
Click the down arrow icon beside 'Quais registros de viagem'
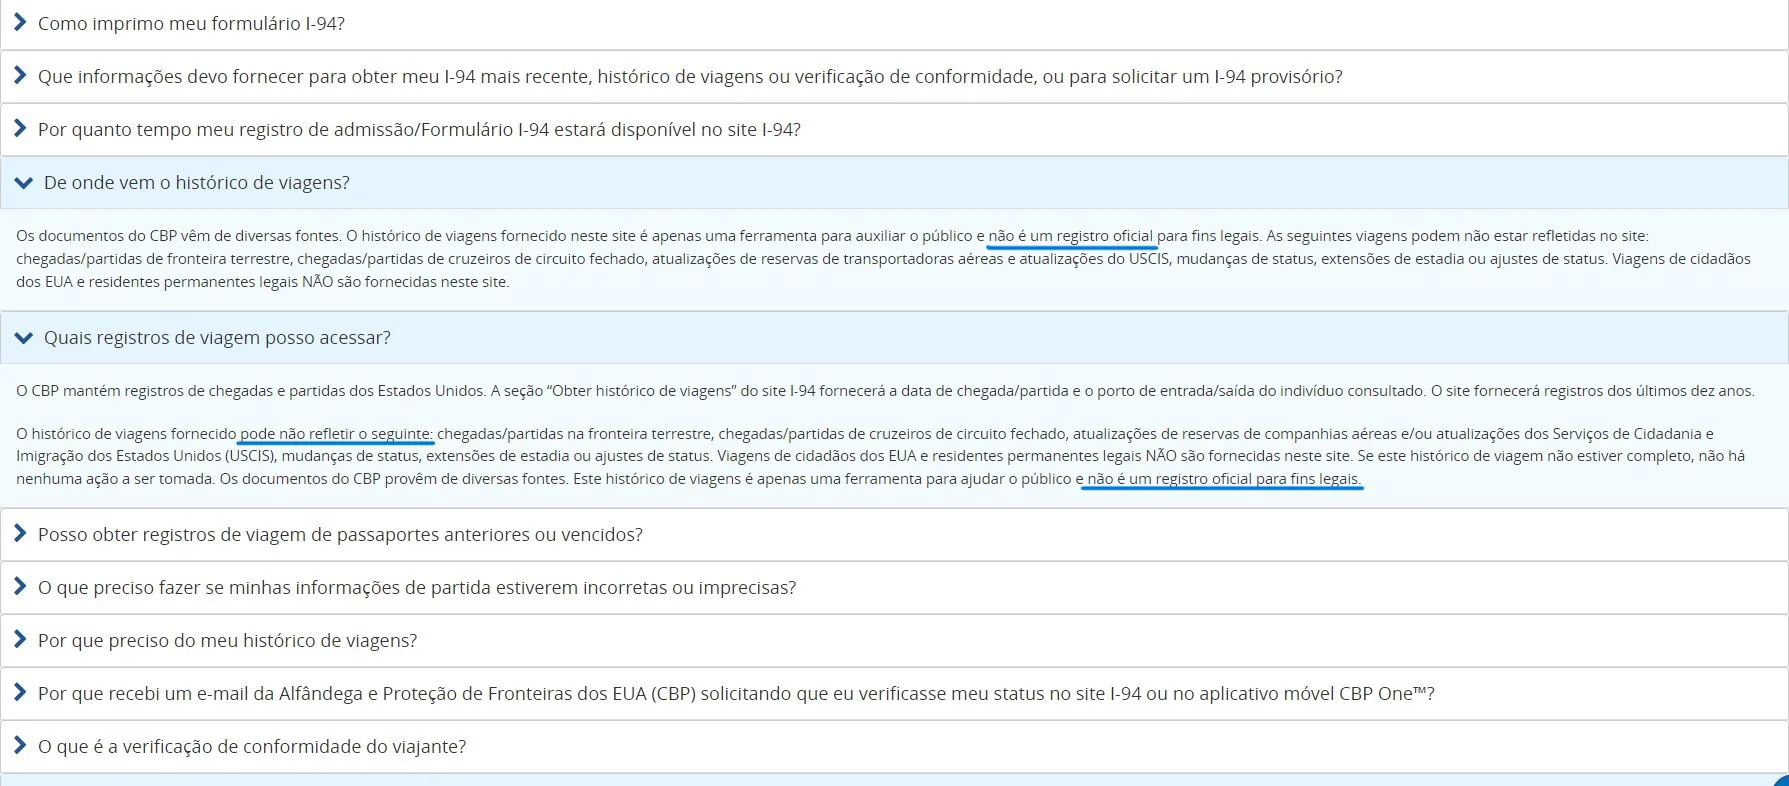(x=23, y=338)
